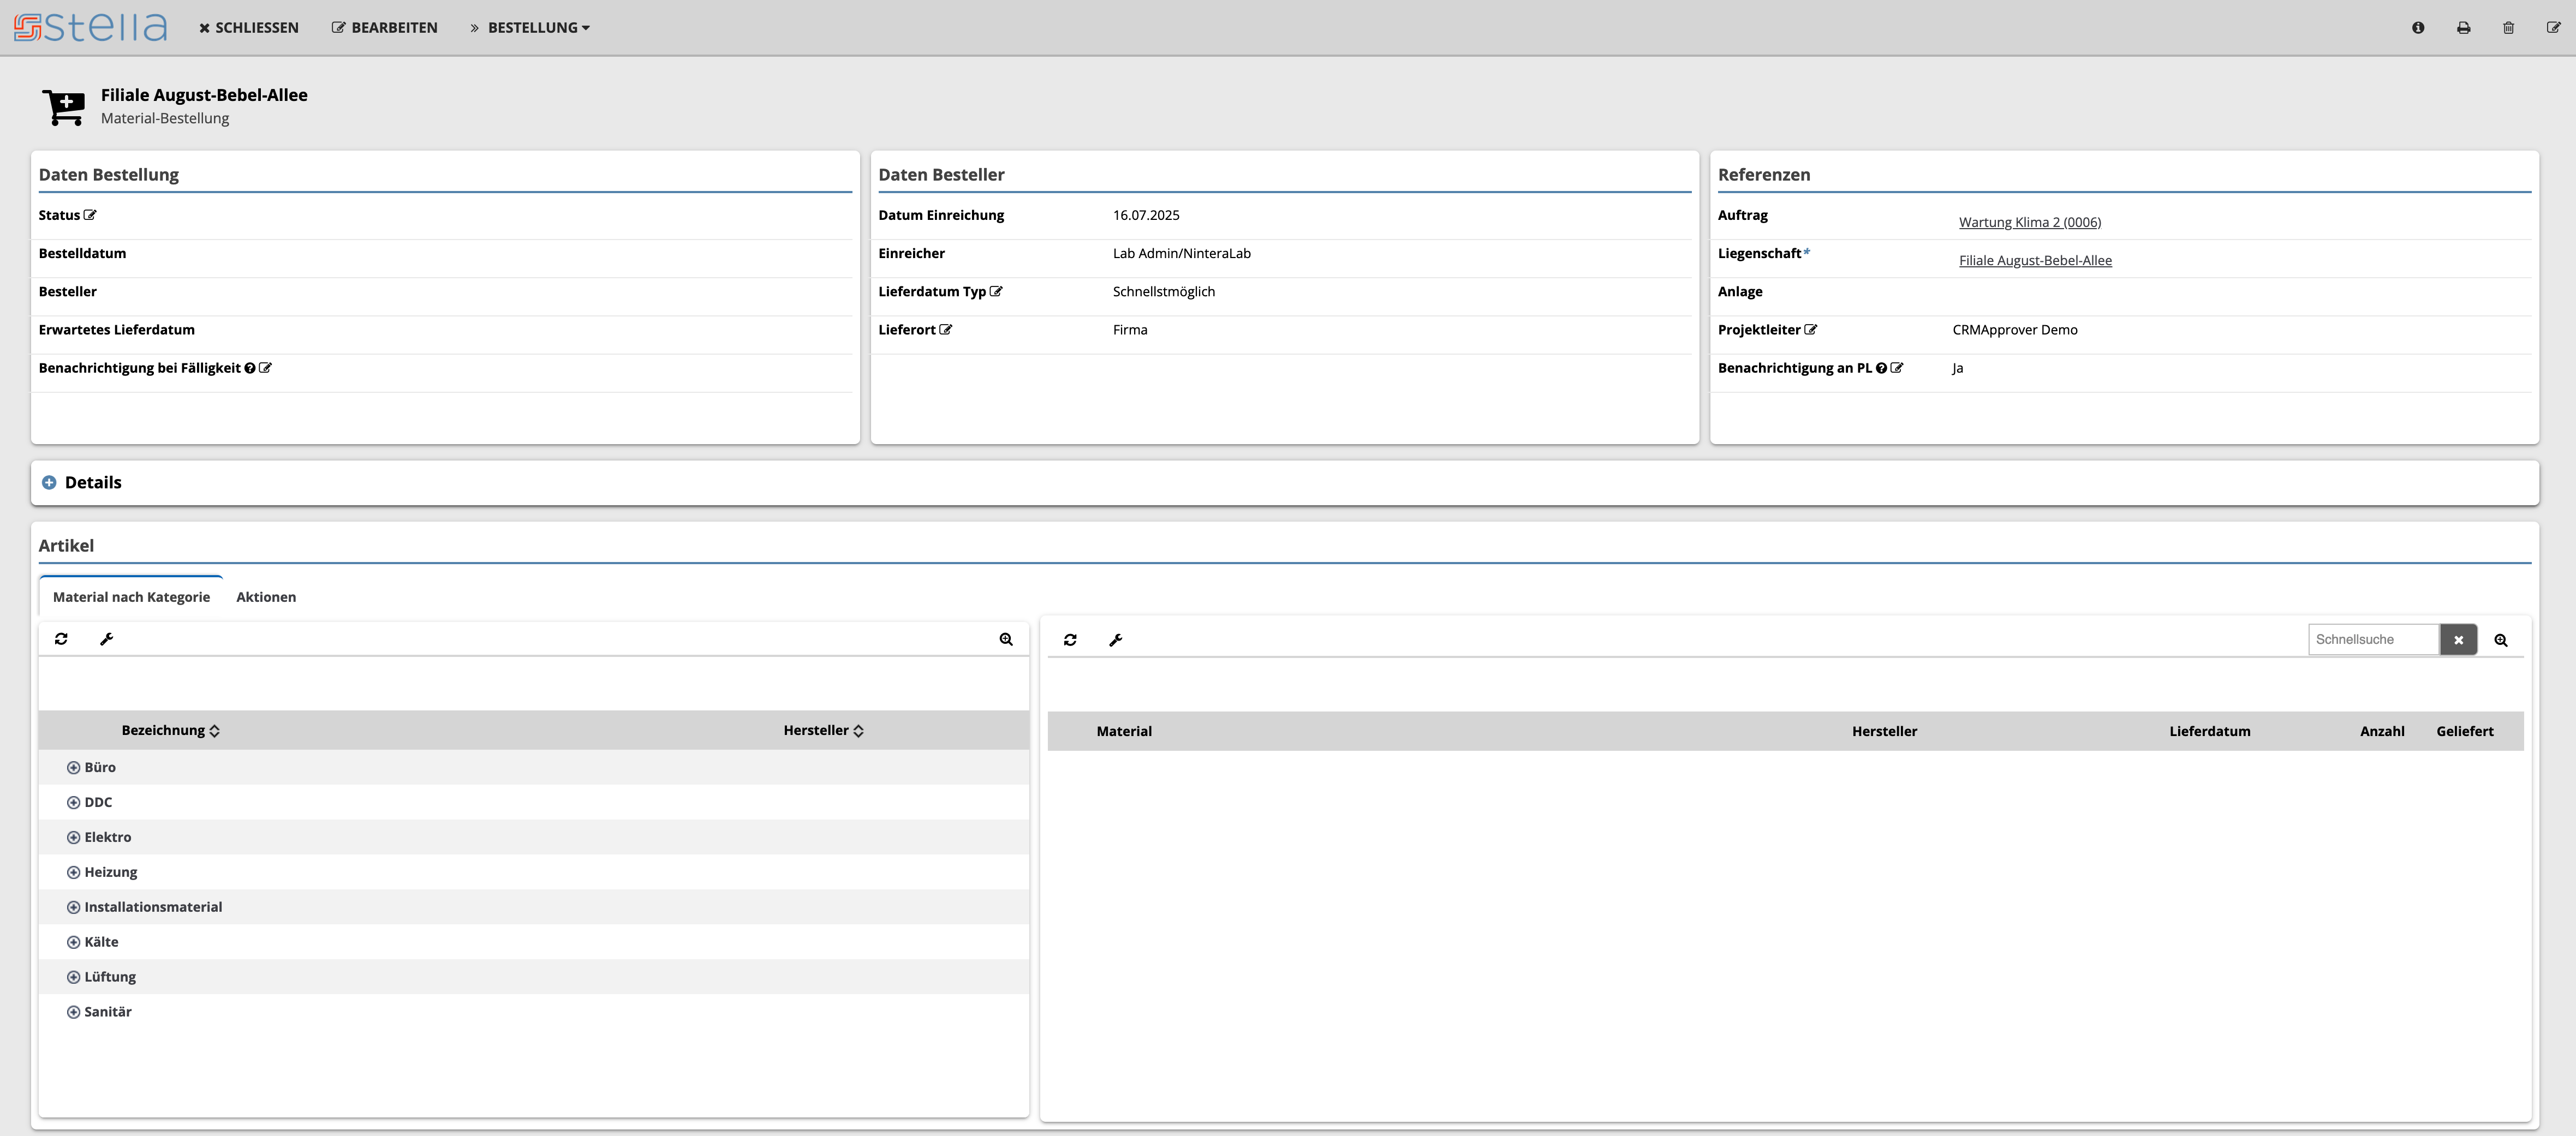This screenshot has width=2576, height=1136.
Task: Edit Projektleiter with its pencil icon
Action: click(x=1810, y=330)
